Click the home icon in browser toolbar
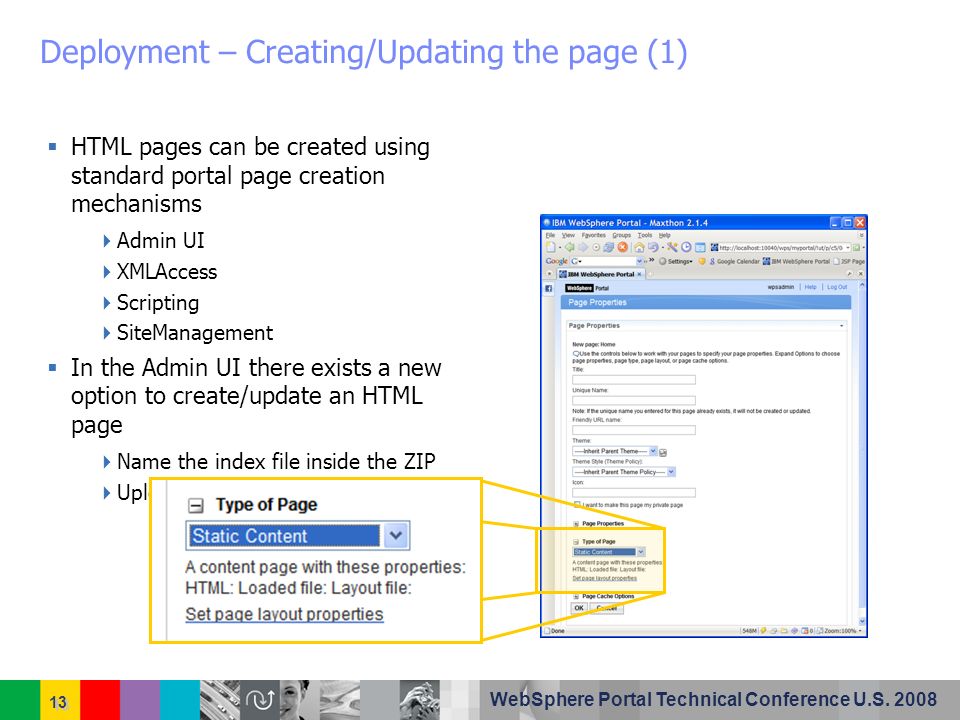The width and height of the screenshot is (960, 720). (x=639, y=247)
